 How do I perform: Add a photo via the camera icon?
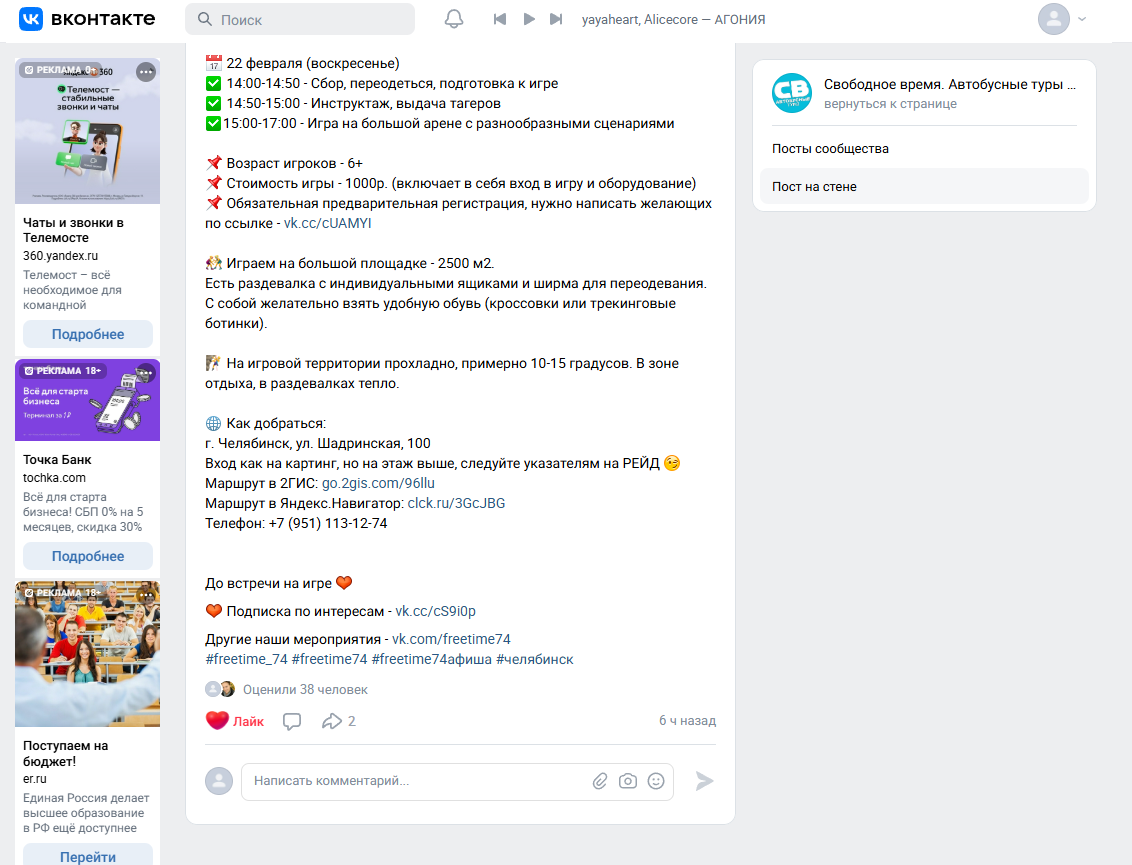(x=628, y=781)
